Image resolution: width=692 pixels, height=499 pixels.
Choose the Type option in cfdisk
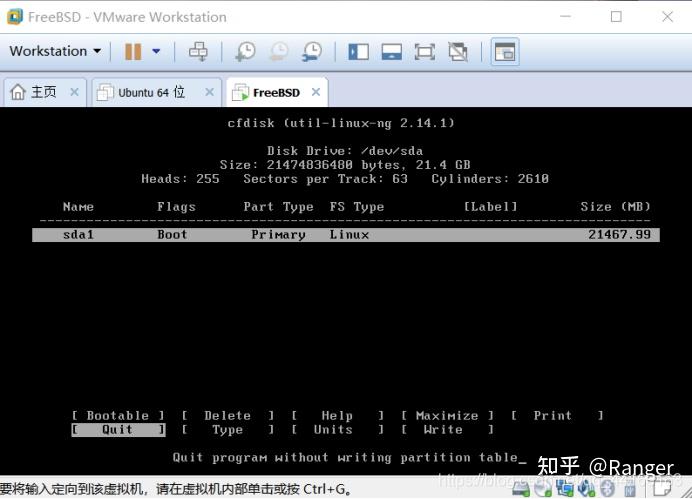tap(228, 430)
